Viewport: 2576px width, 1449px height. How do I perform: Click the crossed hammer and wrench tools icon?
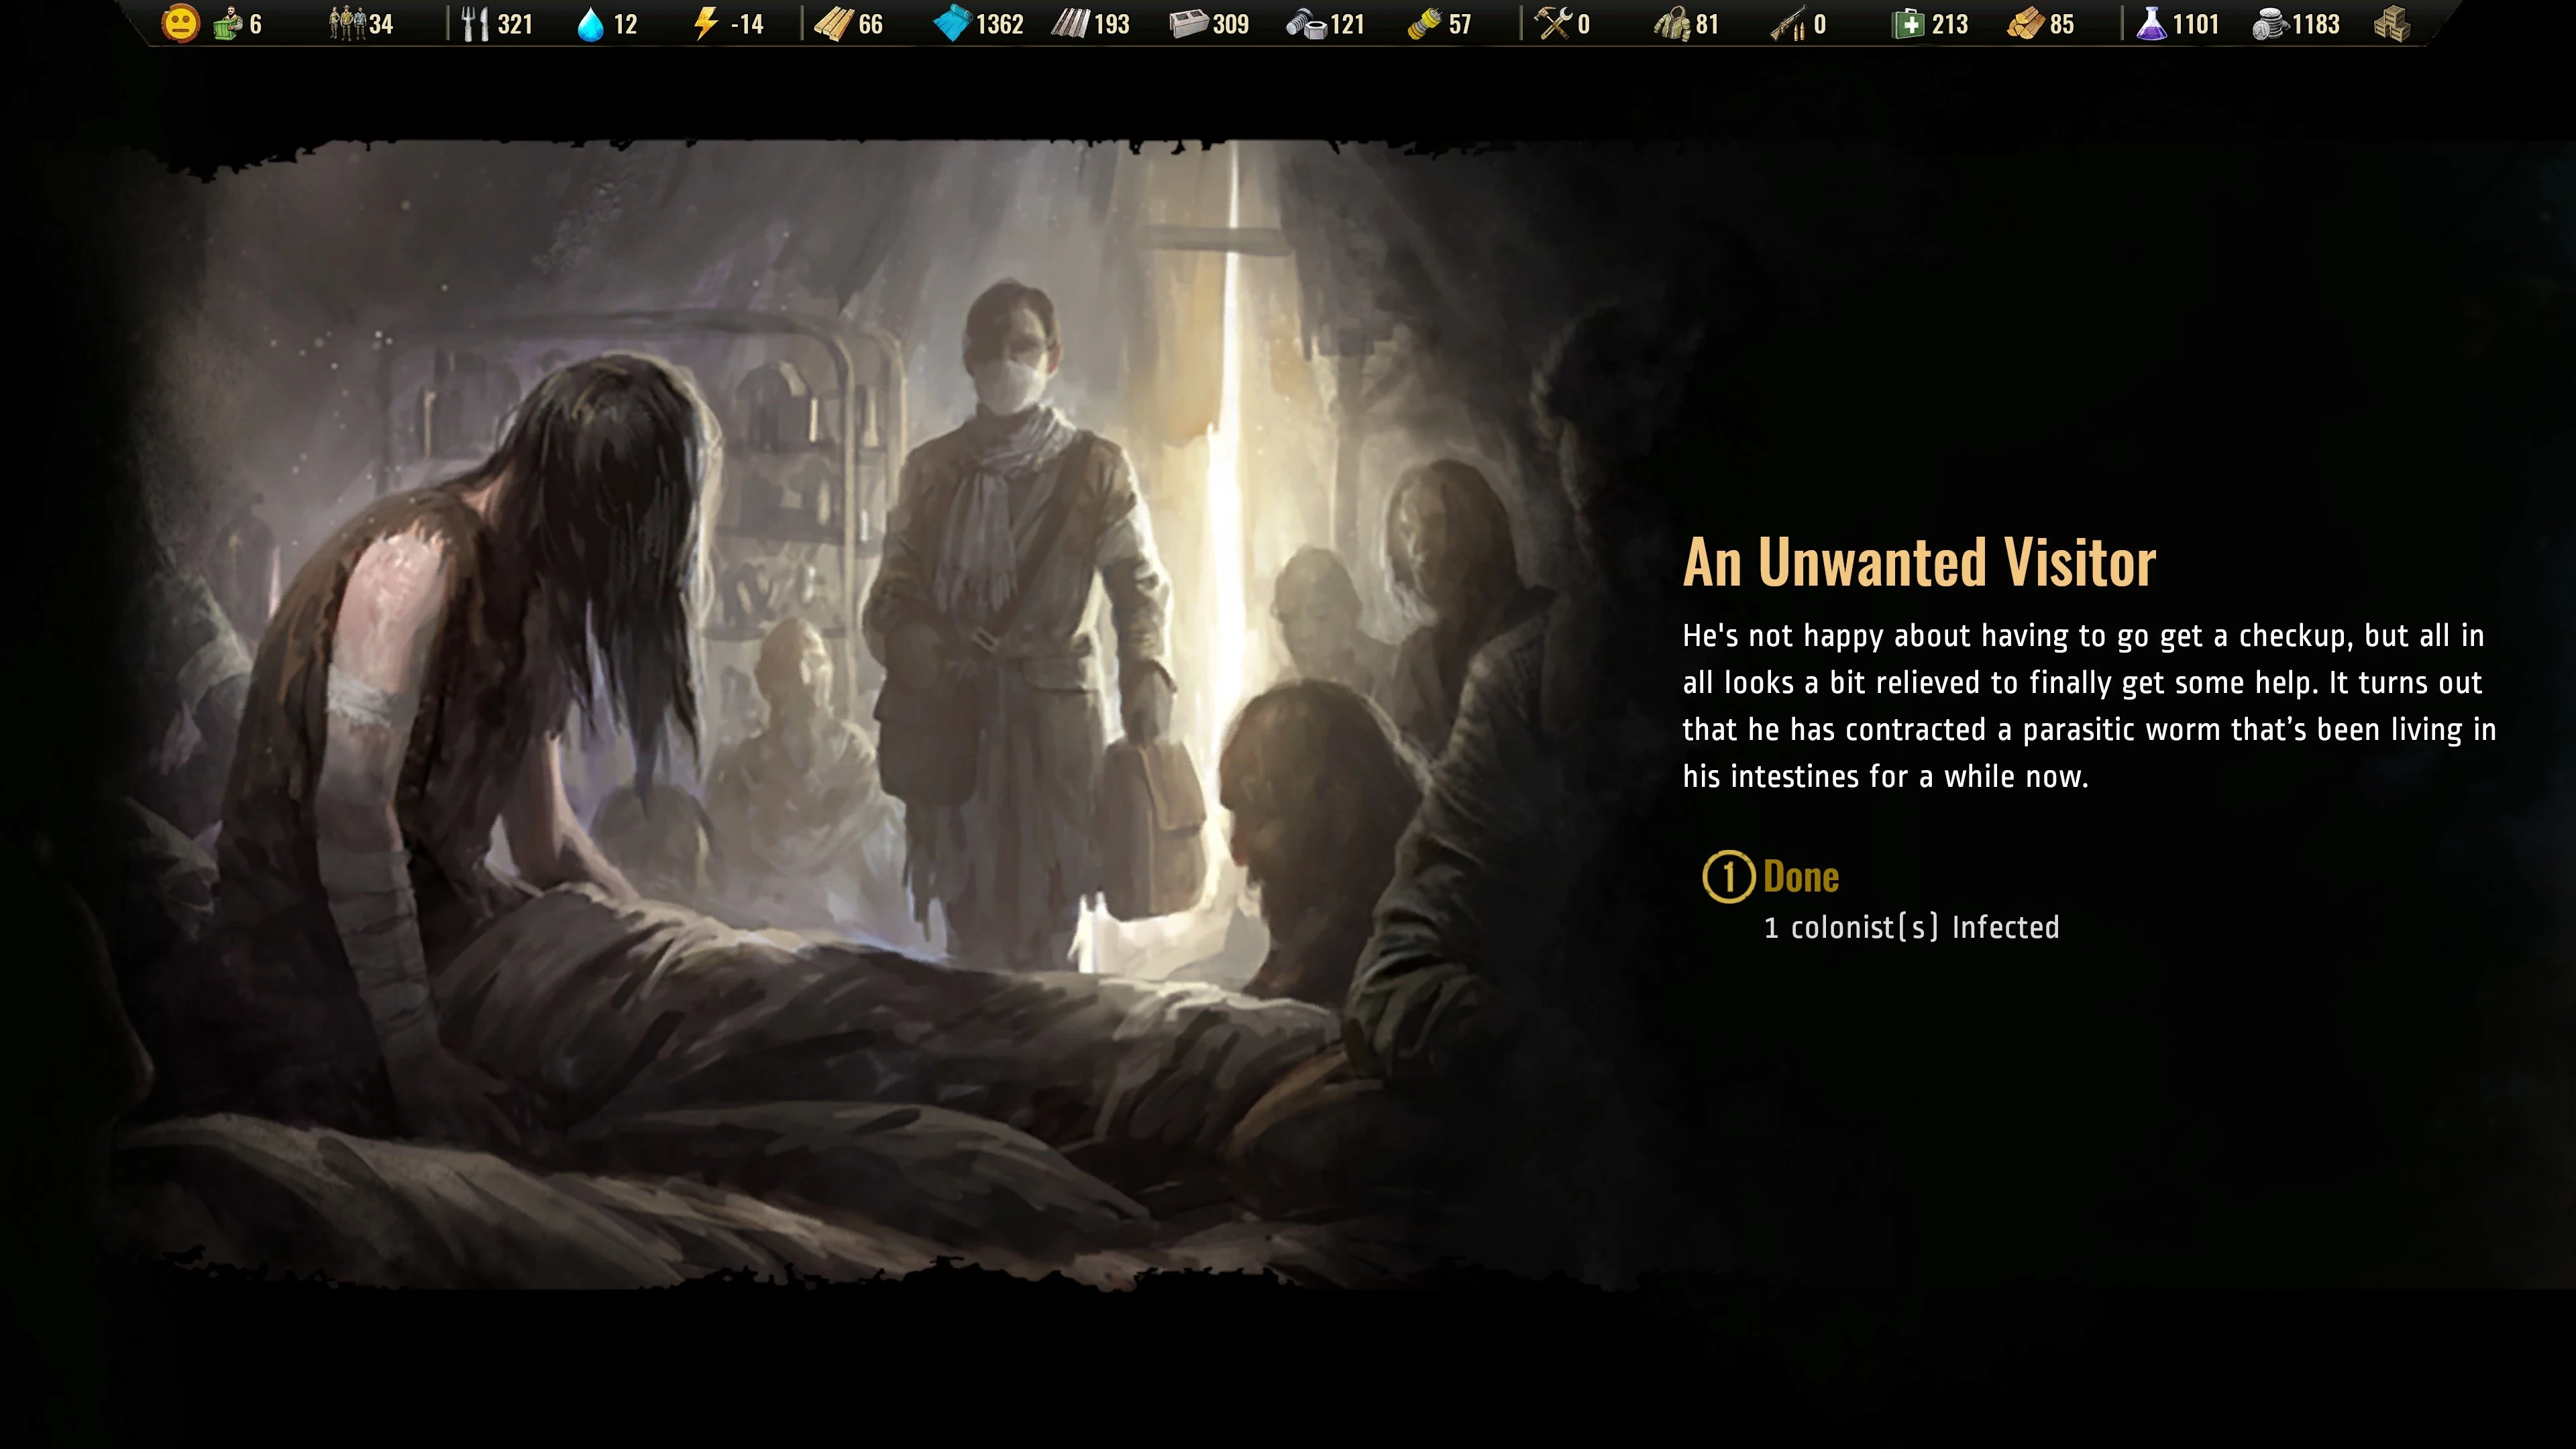1553,24
